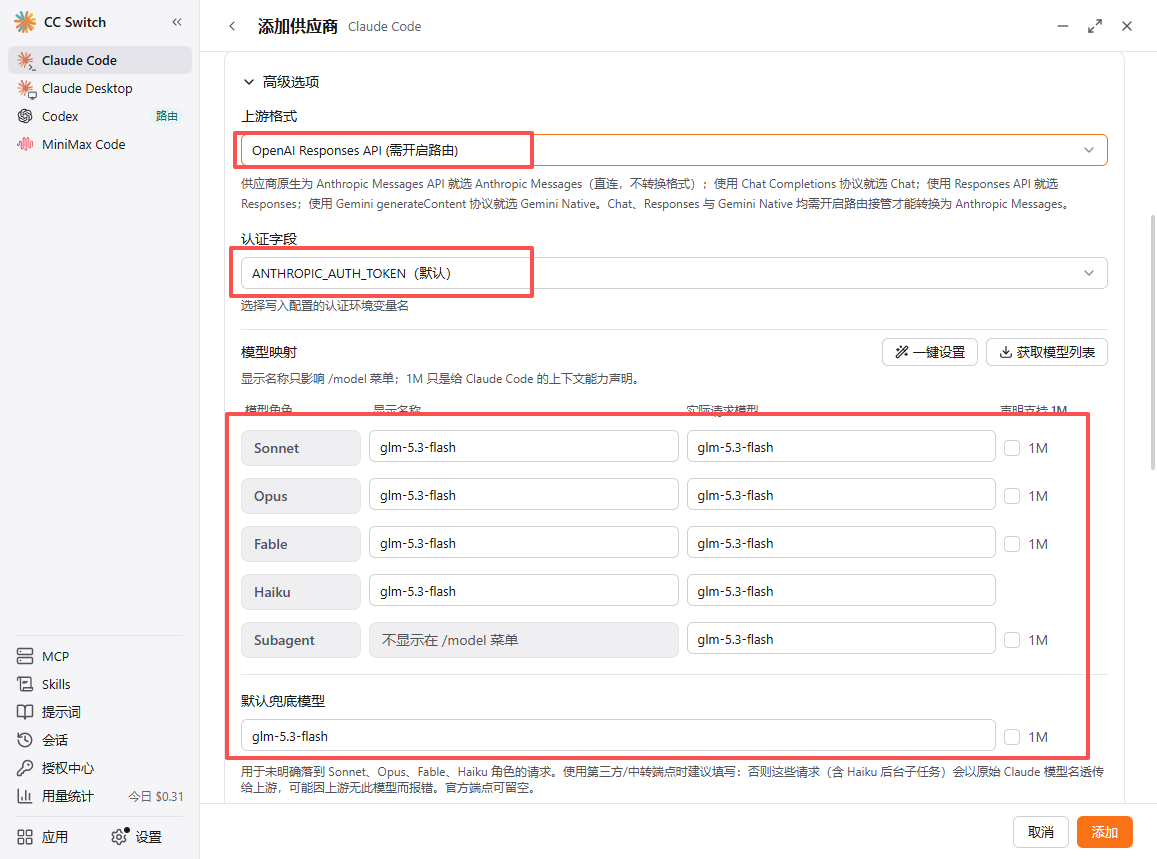Edit the Fable display name field
Image resolution: width=1157 pixels, height=859 pixels.
(x=524, y=543)
